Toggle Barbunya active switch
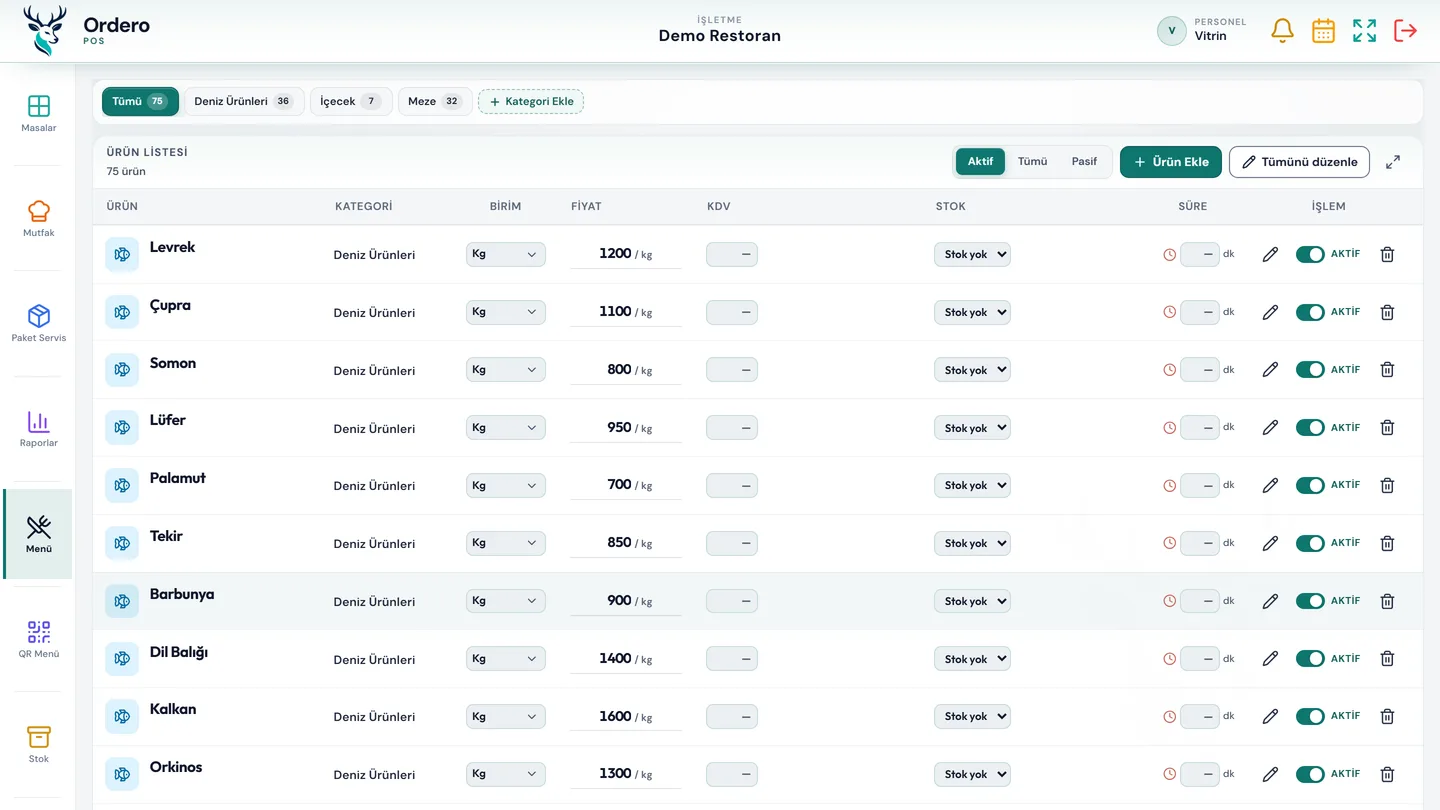 tap(1310, 601)
